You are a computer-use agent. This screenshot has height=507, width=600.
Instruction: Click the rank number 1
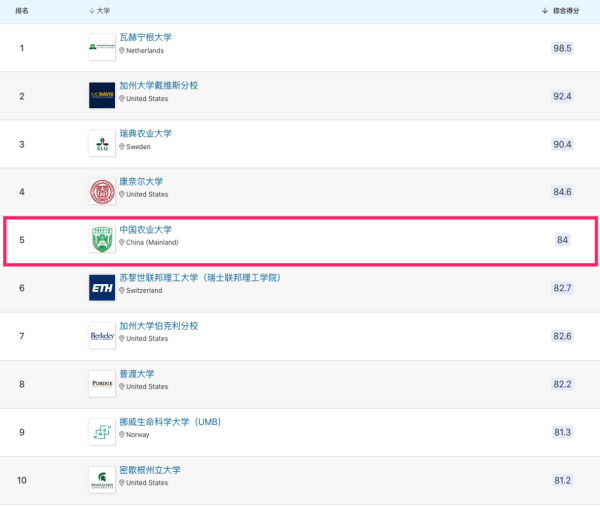pos(22,48)
